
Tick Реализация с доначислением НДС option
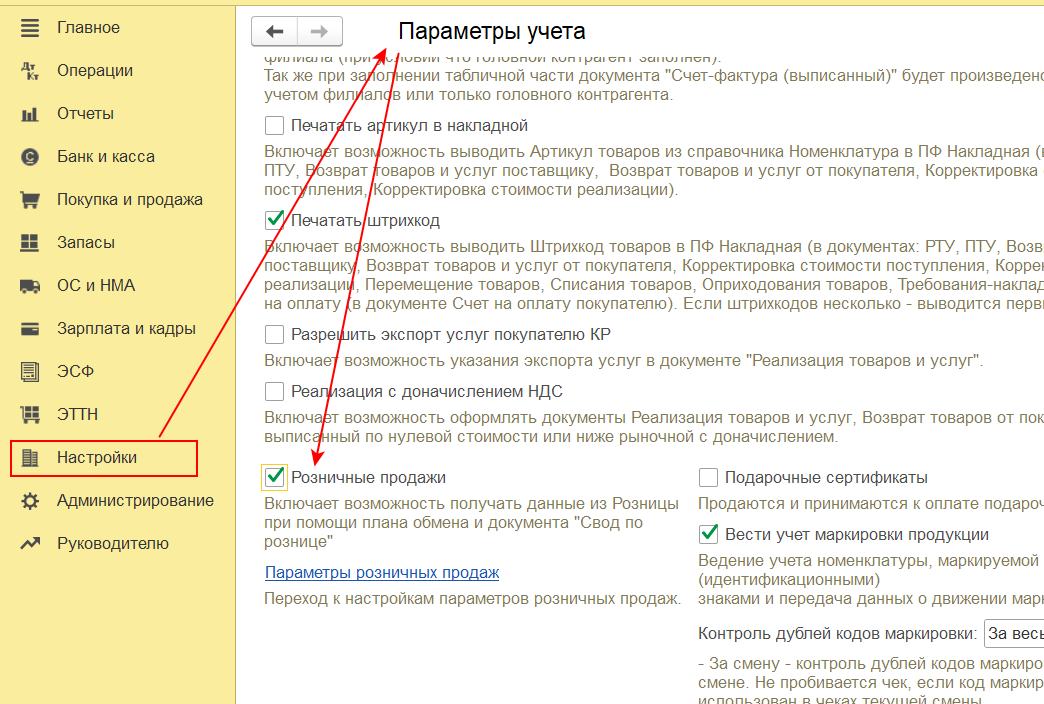274,392
